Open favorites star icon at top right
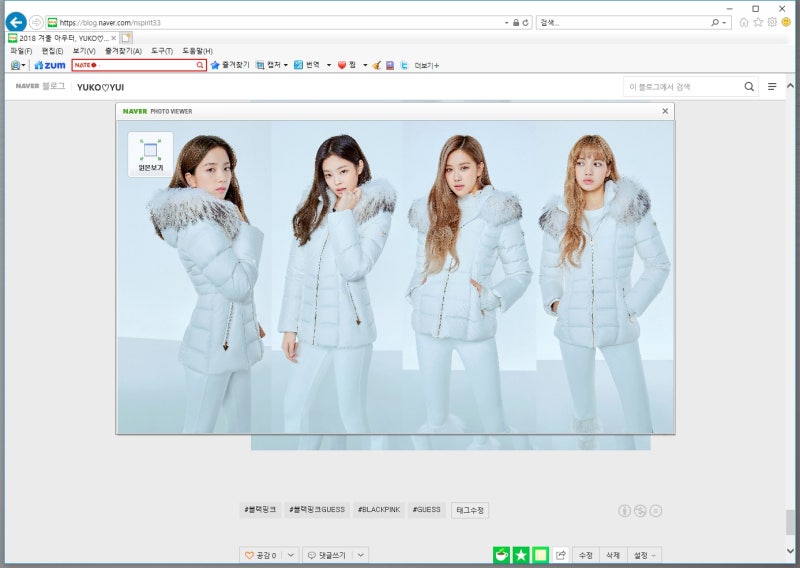This screenshot has width=800, height=568. [x=758, y=22]
